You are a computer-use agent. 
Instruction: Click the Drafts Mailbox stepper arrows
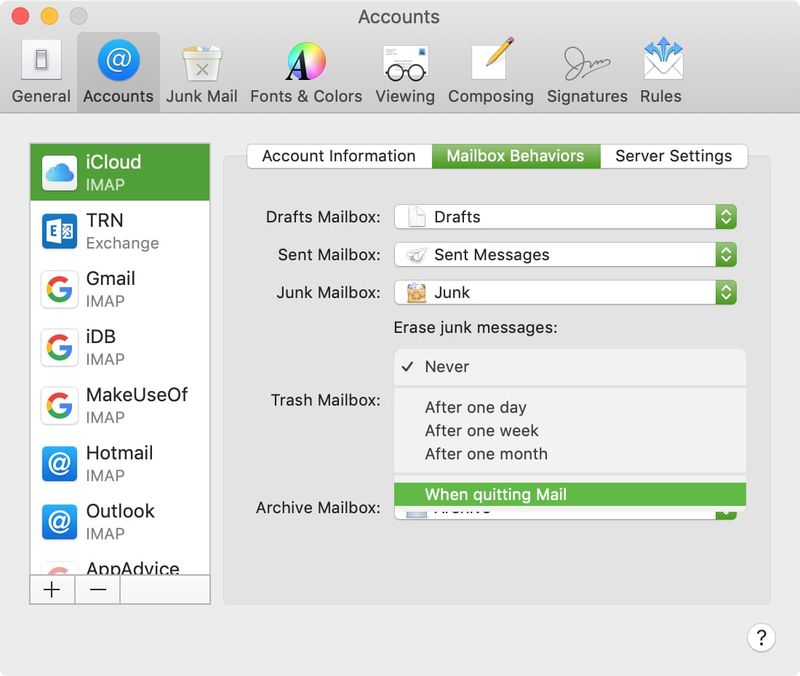pos(726,217)
